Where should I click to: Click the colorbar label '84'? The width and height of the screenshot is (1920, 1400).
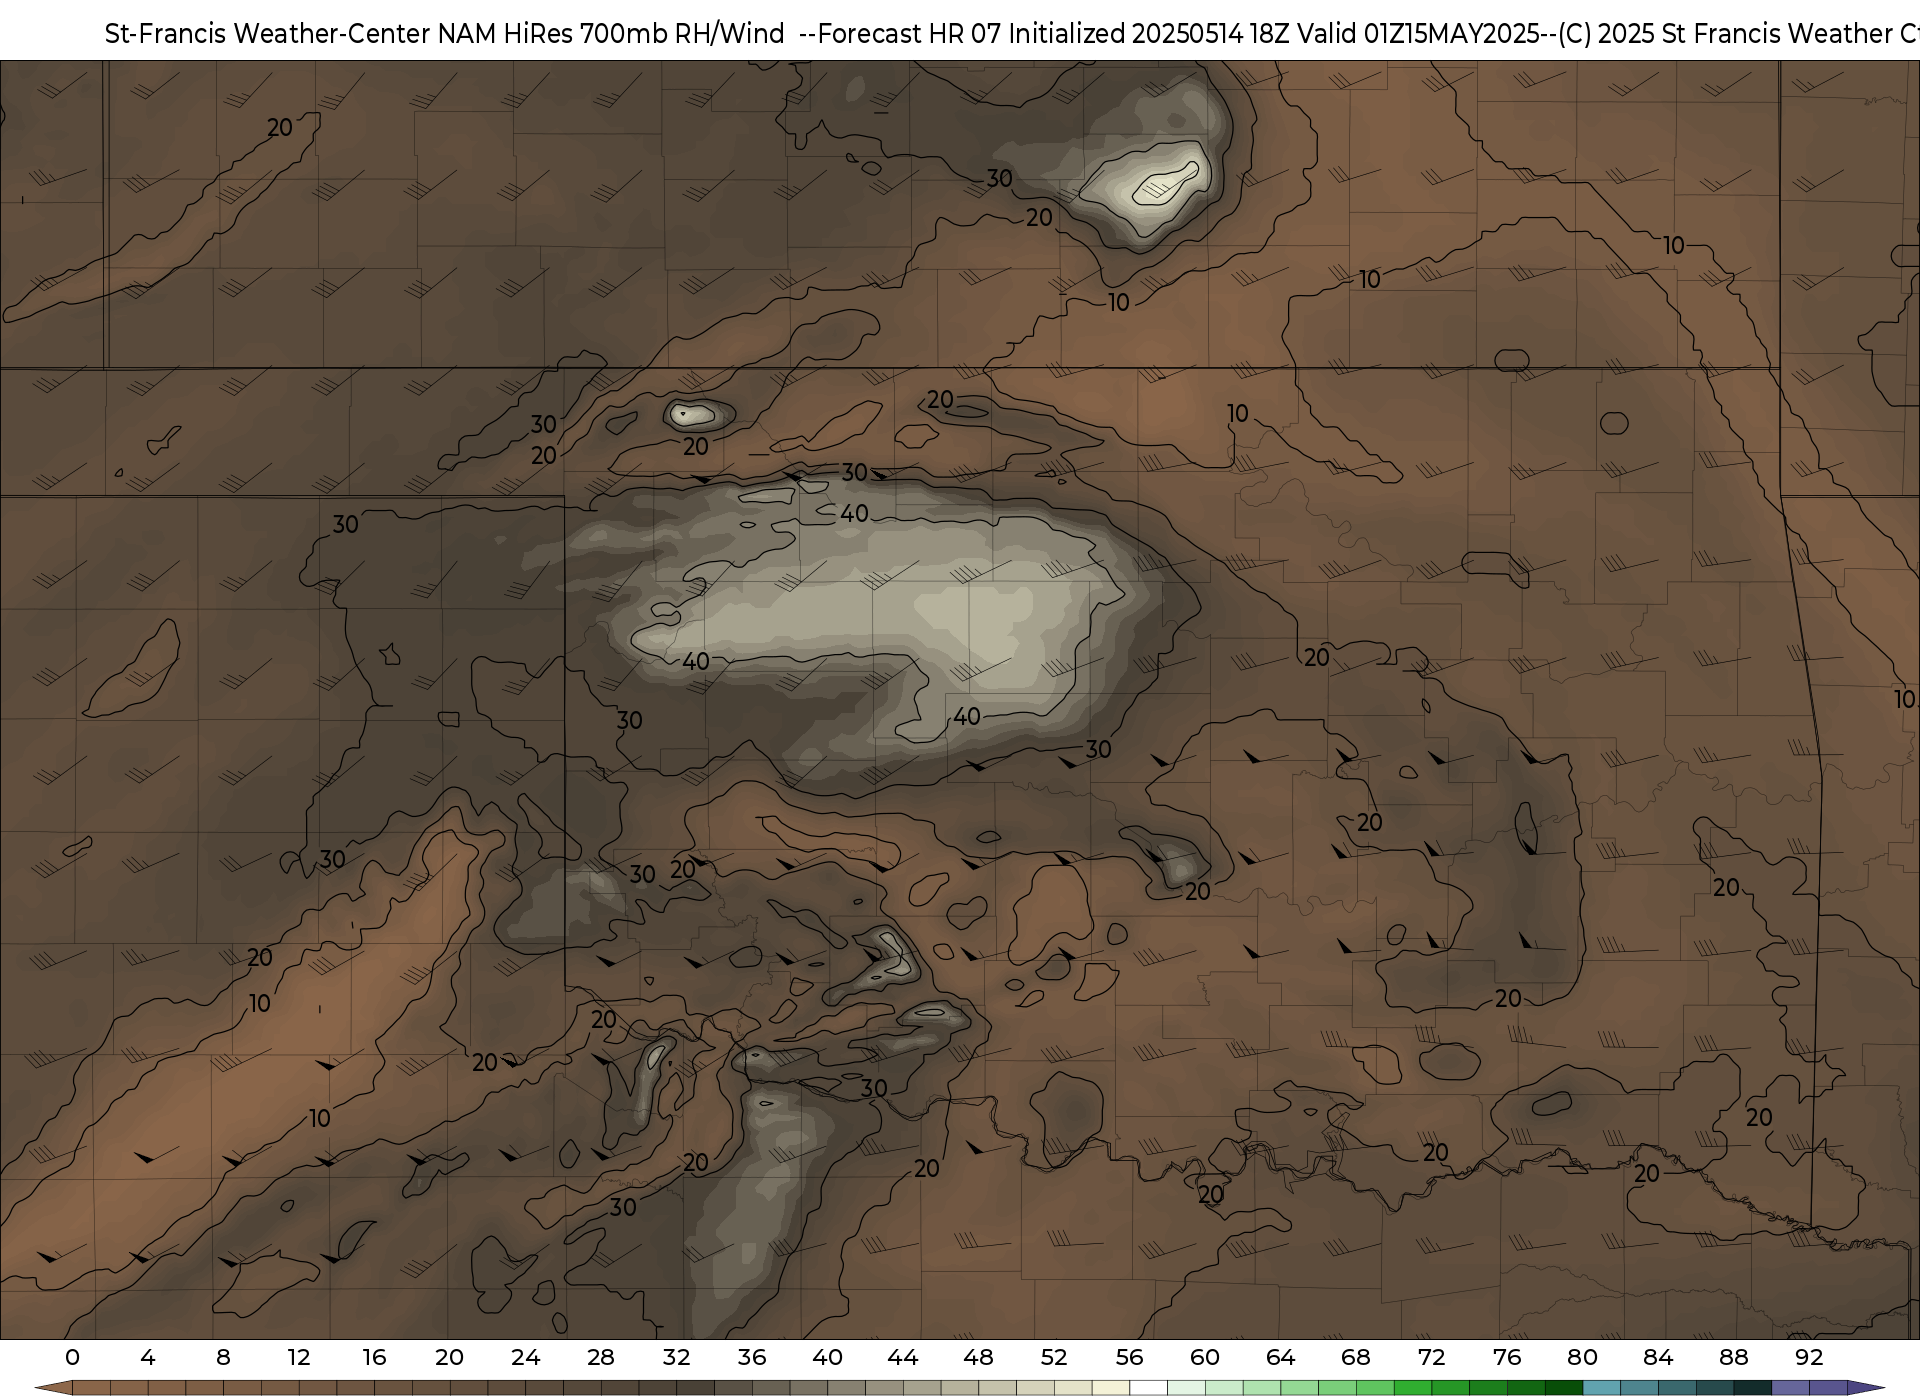pos(1658,1357)
